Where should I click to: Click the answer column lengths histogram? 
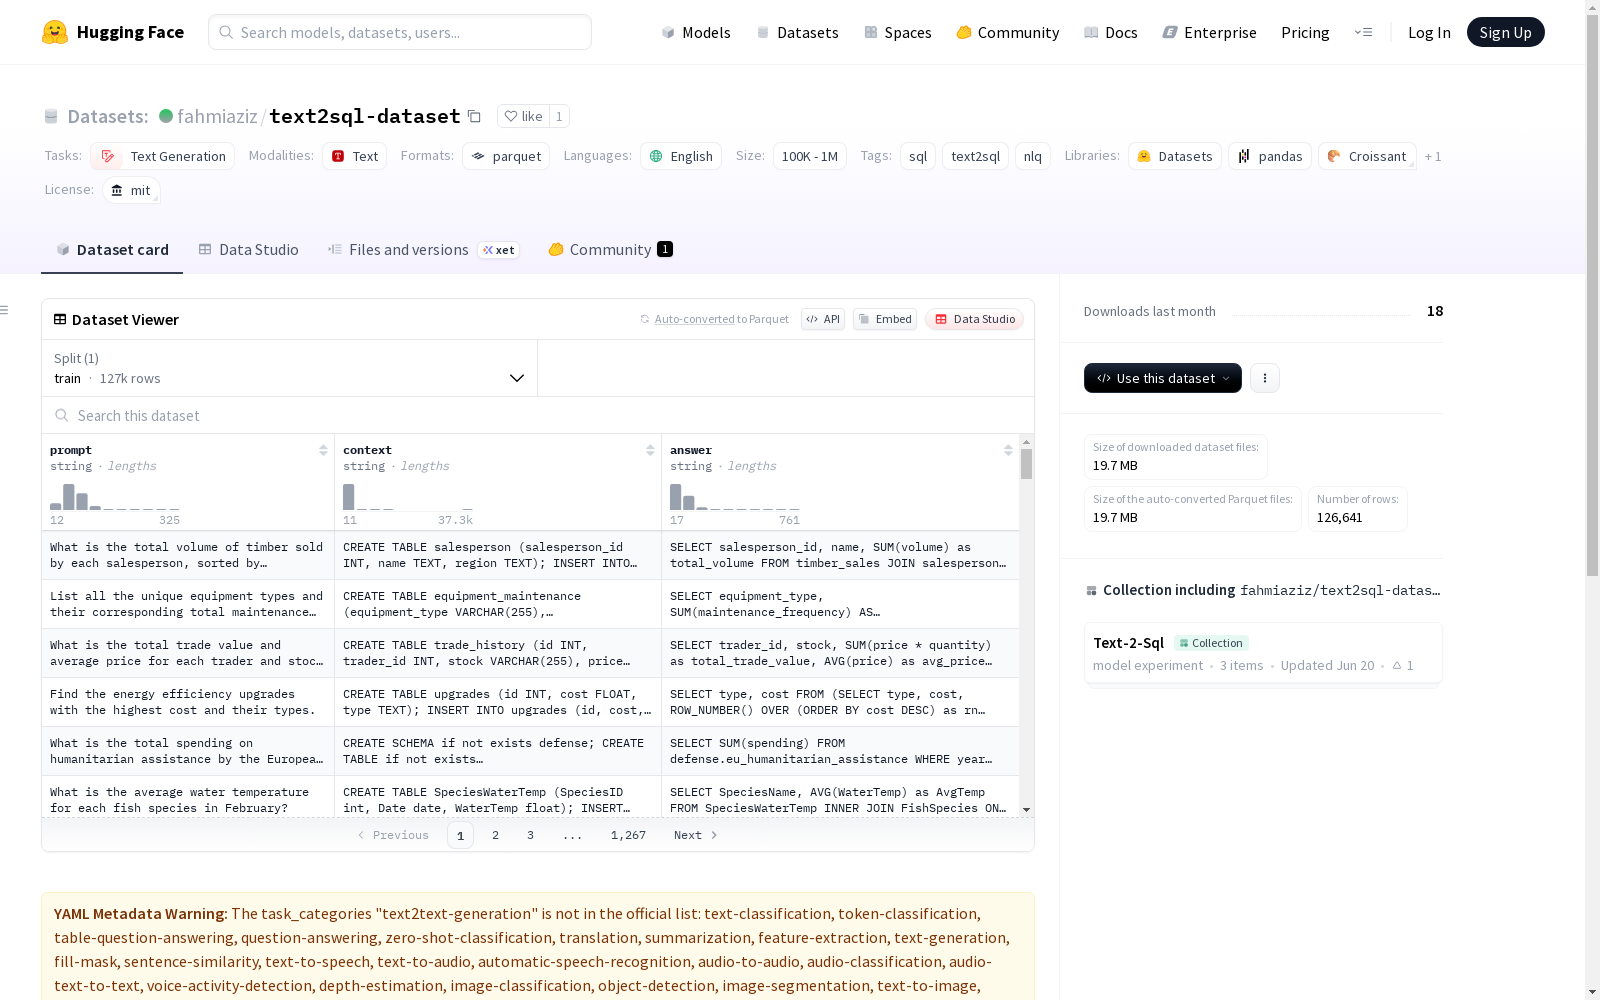[735, 497]
